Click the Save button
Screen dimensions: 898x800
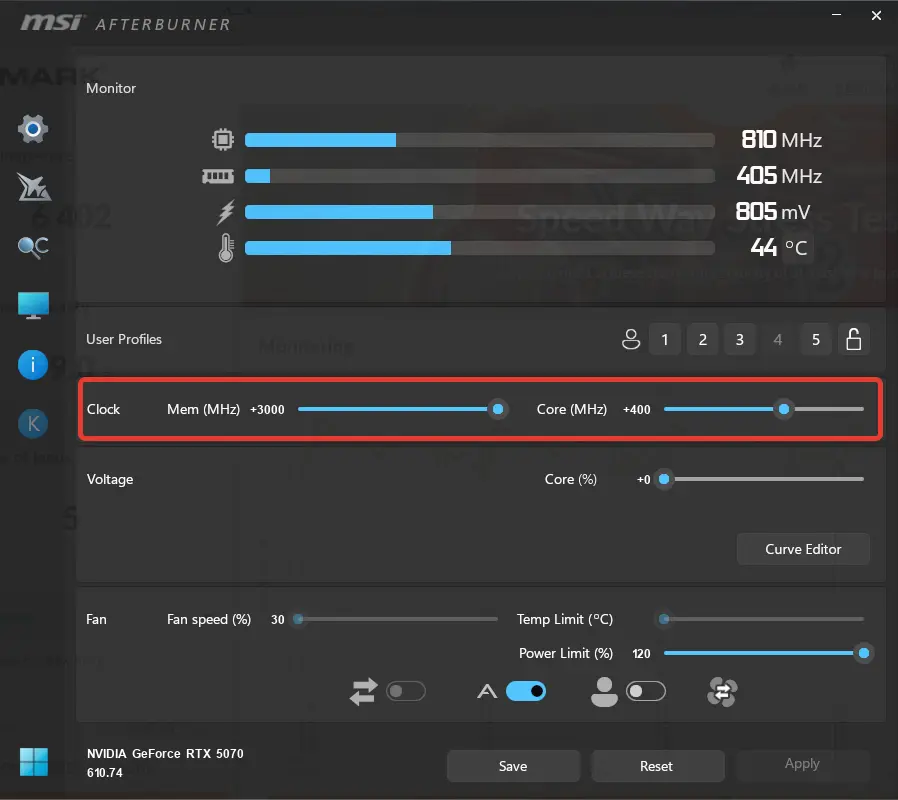click(513, 766)
